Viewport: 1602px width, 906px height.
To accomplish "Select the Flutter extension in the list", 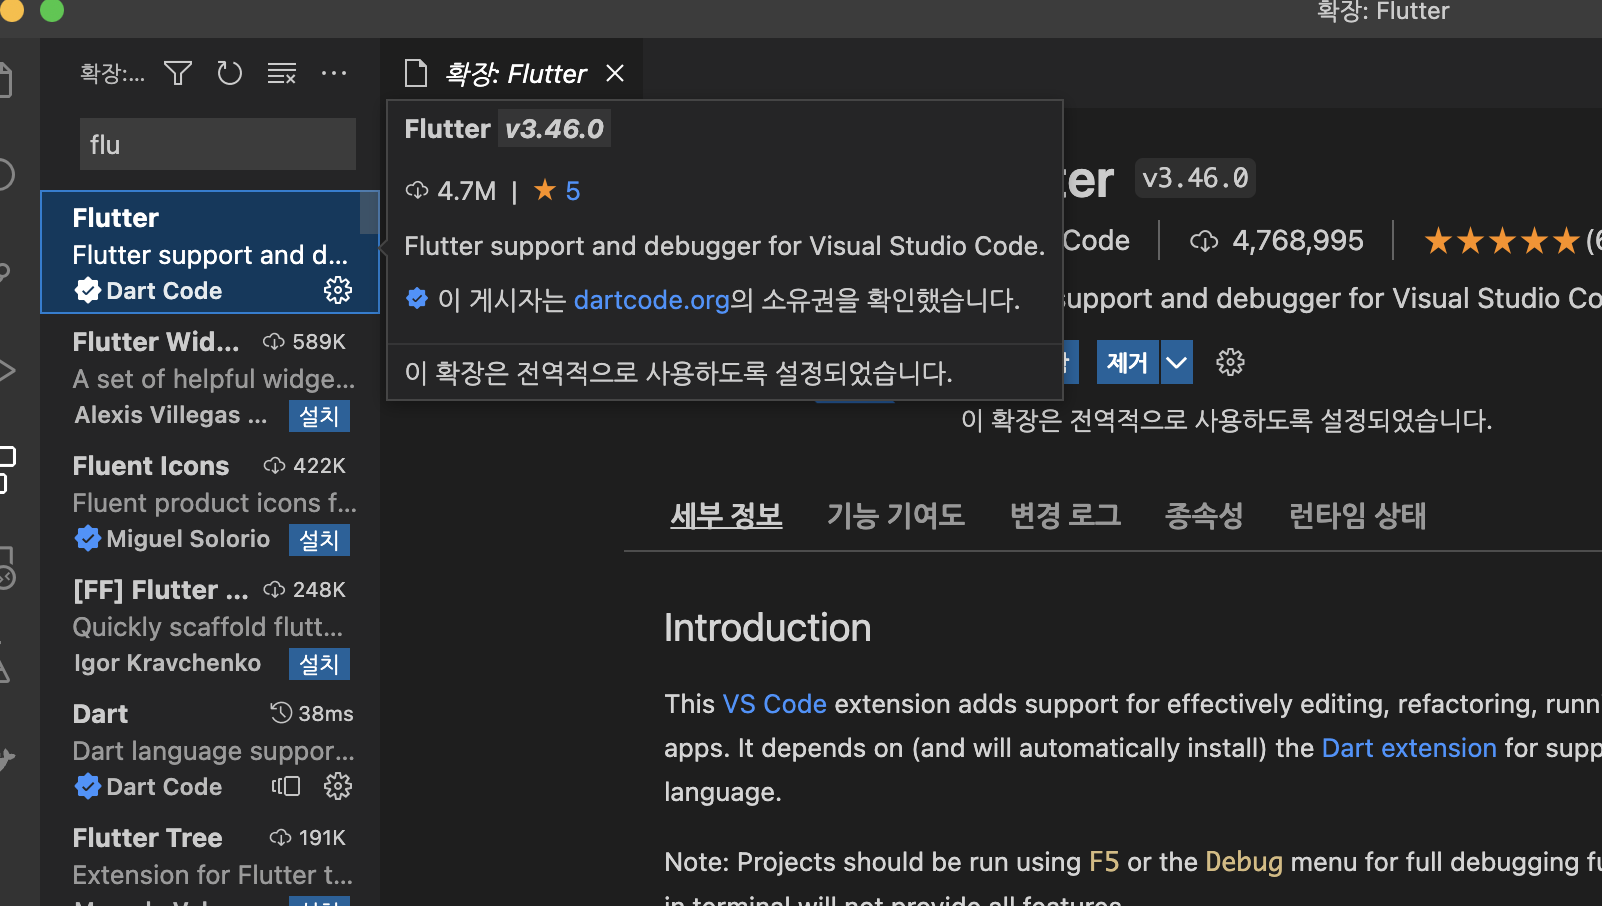I will coord(210,252).
